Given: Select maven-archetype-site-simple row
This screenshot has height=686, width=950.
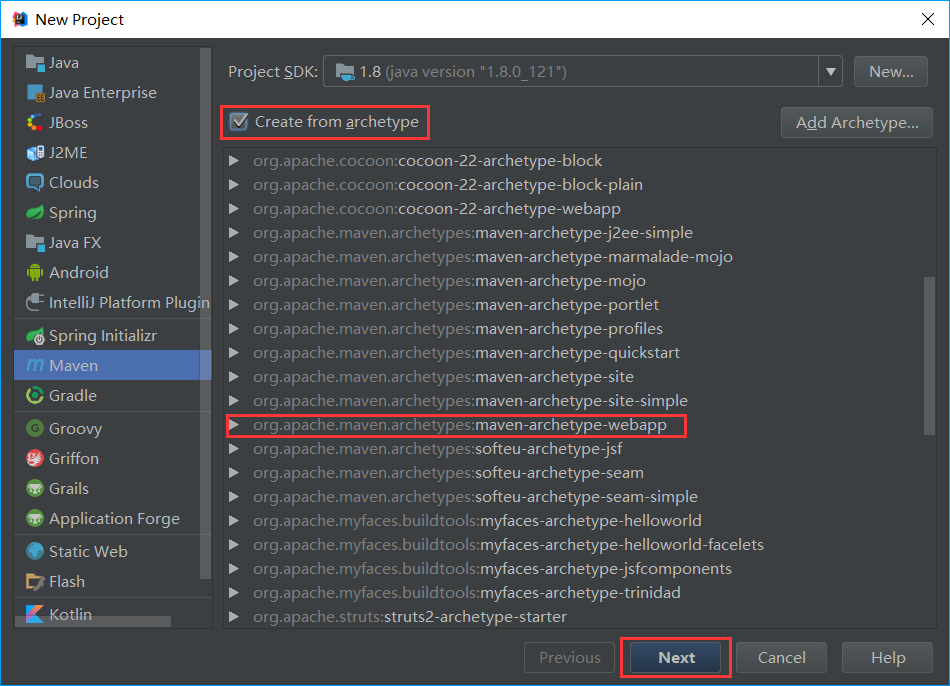Looking at the screenshot, I should tap(580, 401).
